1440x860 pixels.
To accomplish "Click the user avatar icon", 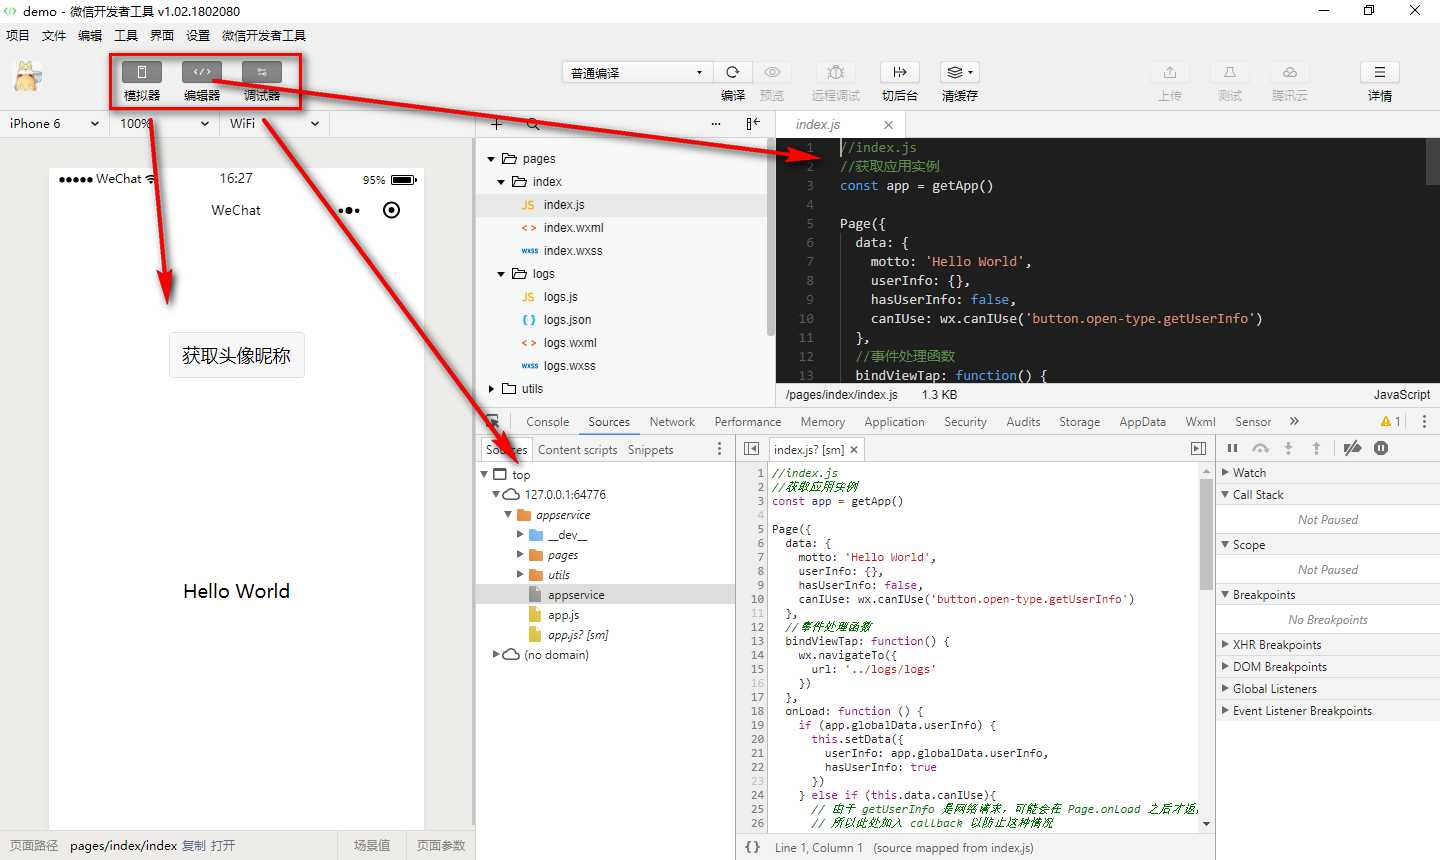I will [x=27, y=76].
